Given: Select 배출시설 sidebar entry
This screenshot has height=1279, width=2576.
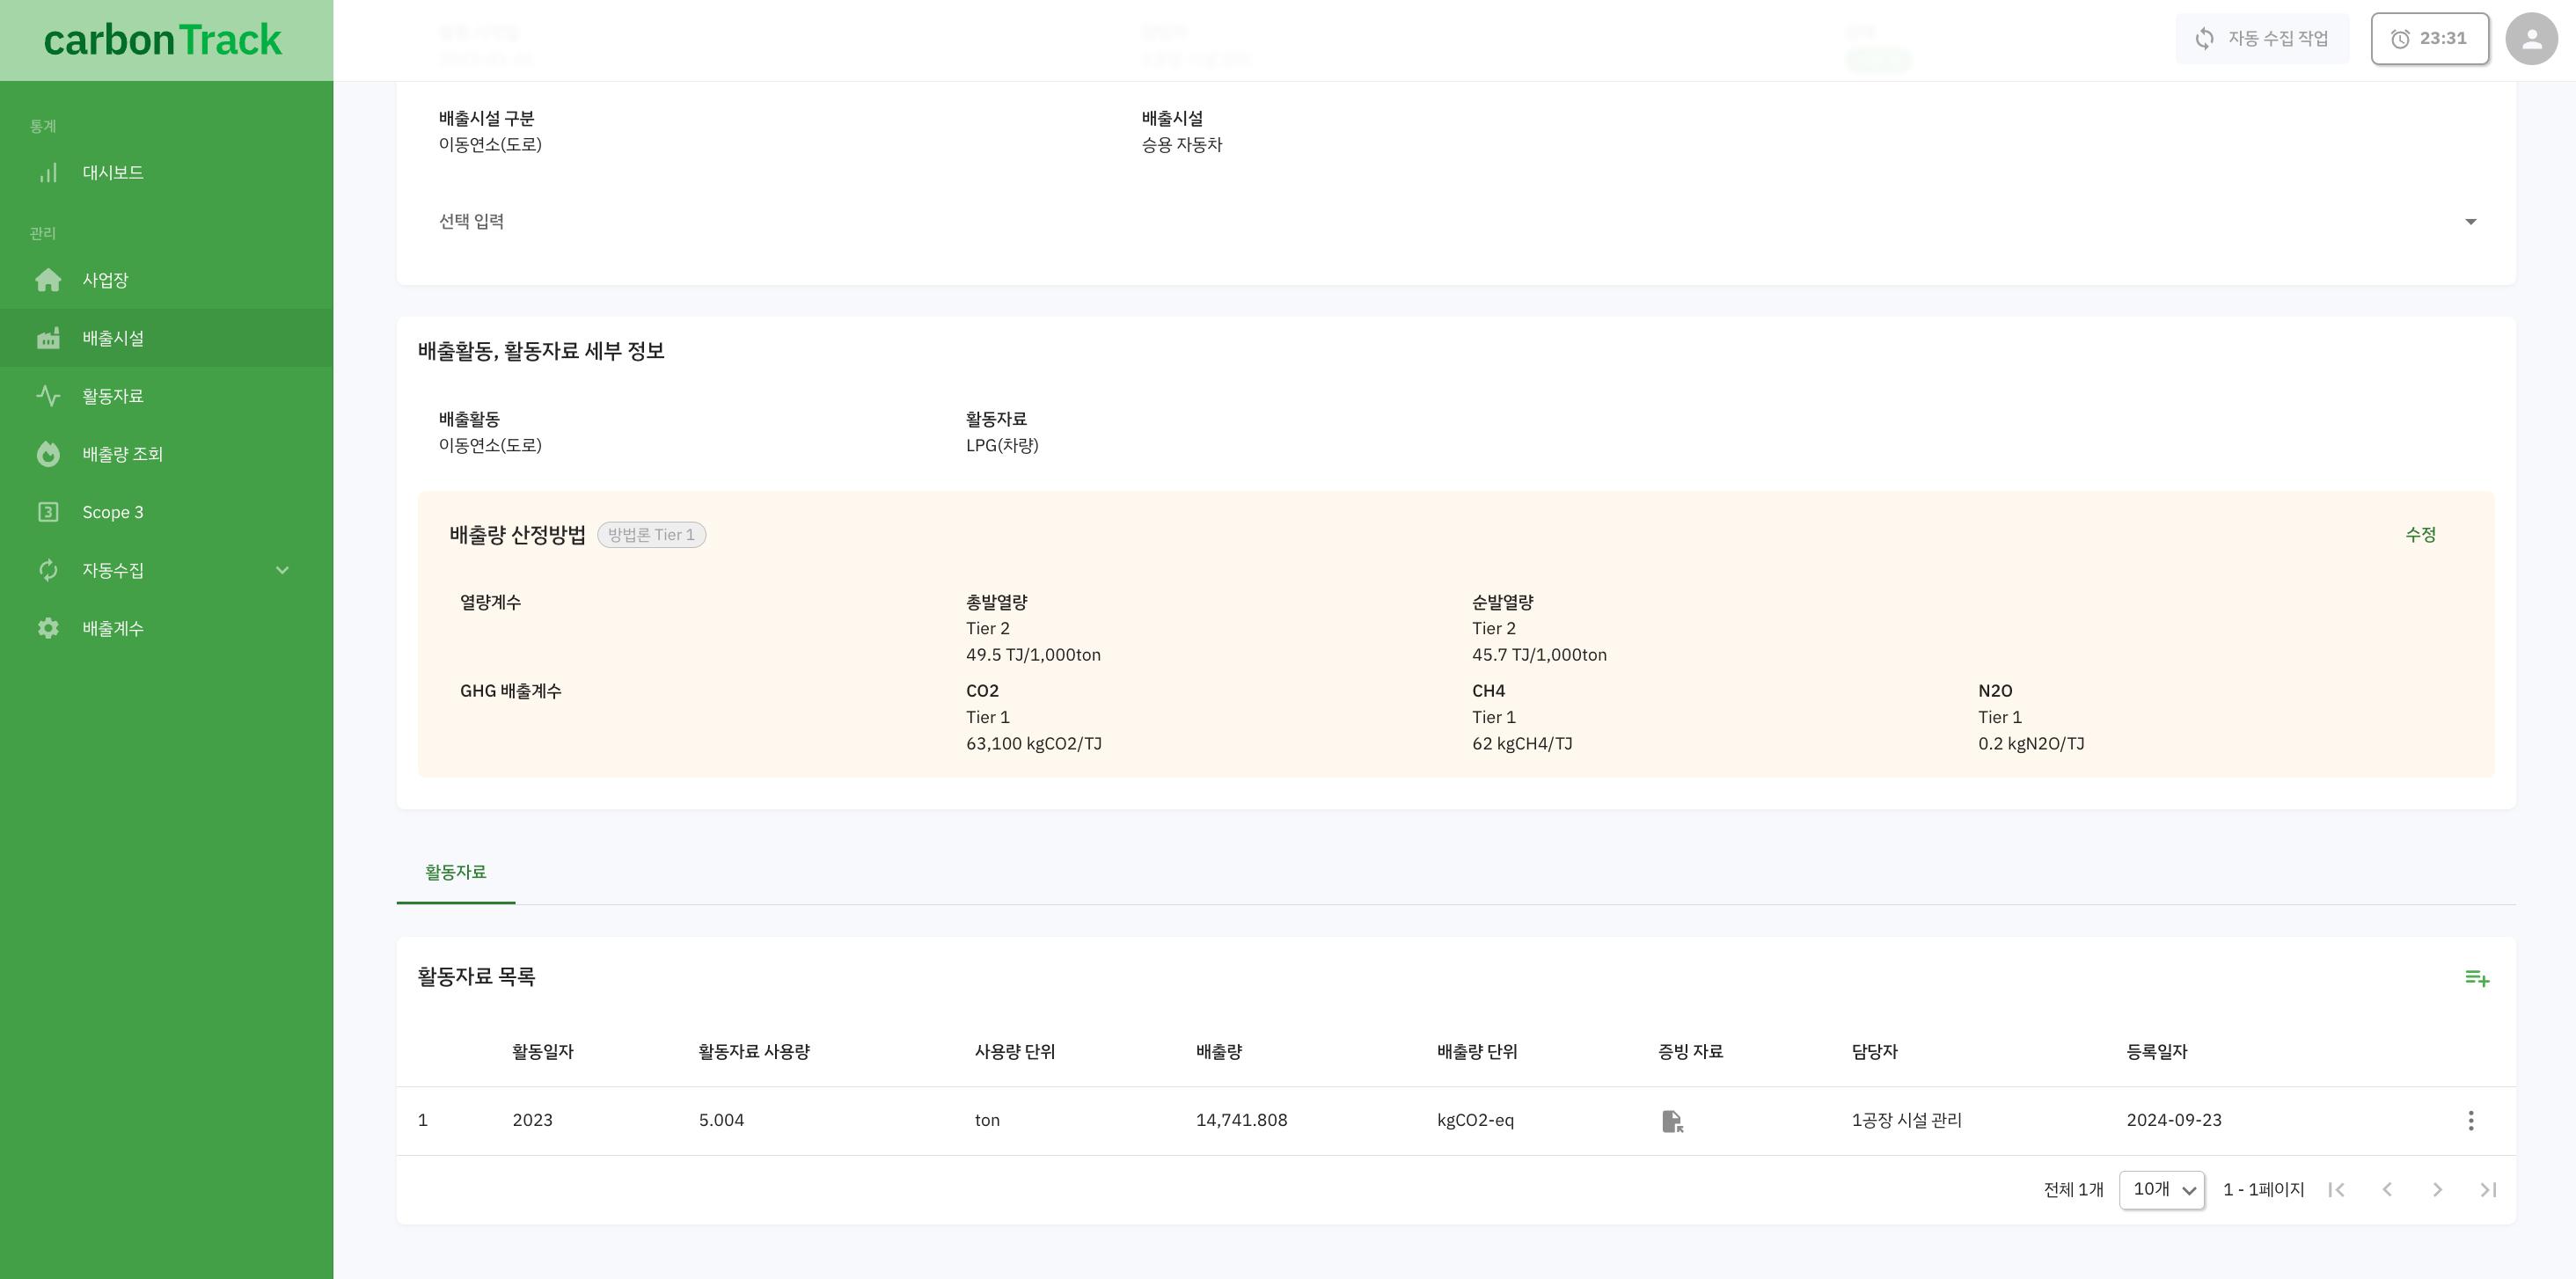Looking at the screenshot, I should [166, 338].
